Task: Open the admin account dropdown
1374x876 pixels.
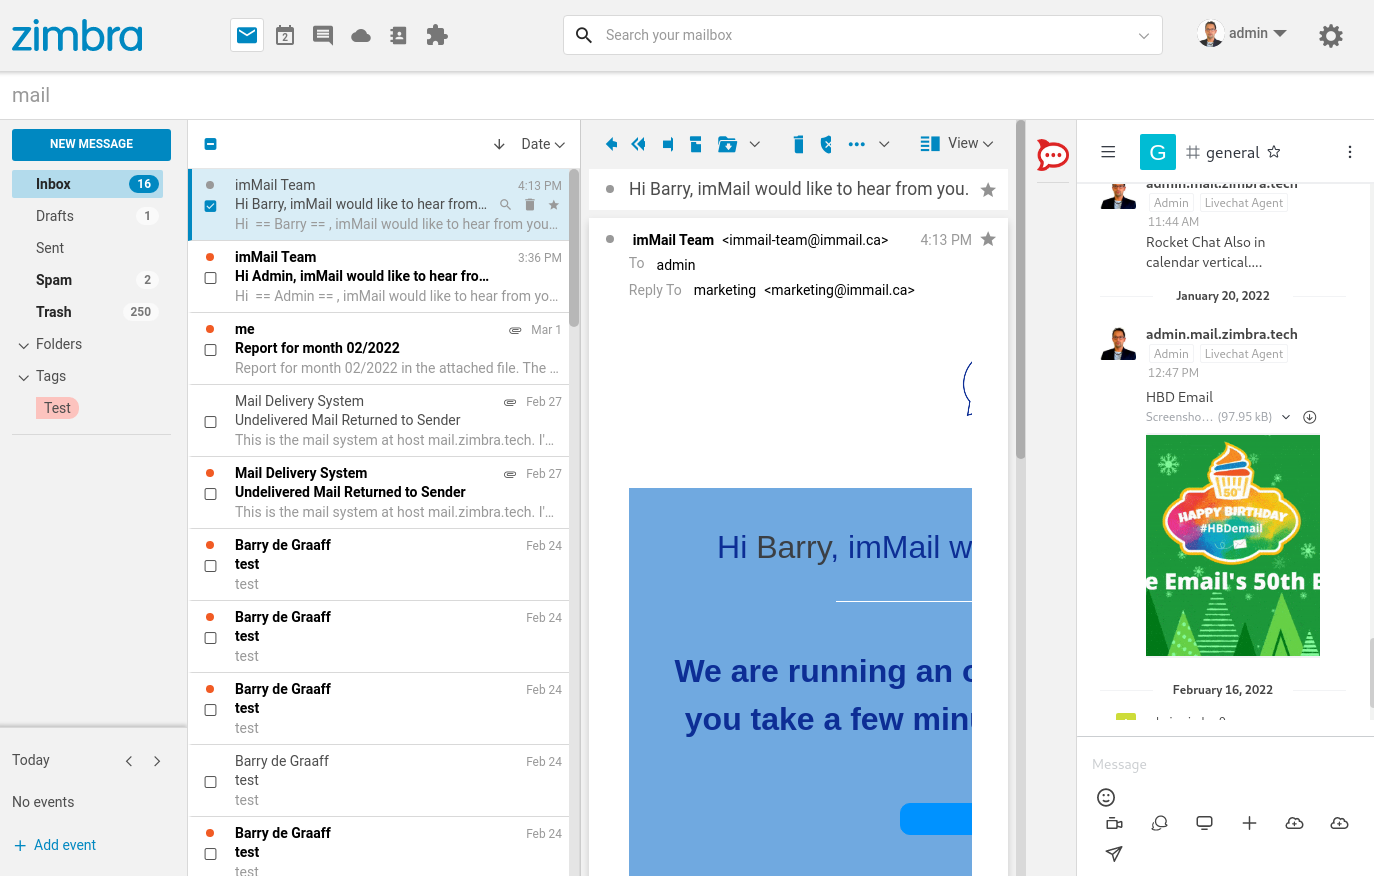Action: pyautogui.click(x=1242, y=34)
